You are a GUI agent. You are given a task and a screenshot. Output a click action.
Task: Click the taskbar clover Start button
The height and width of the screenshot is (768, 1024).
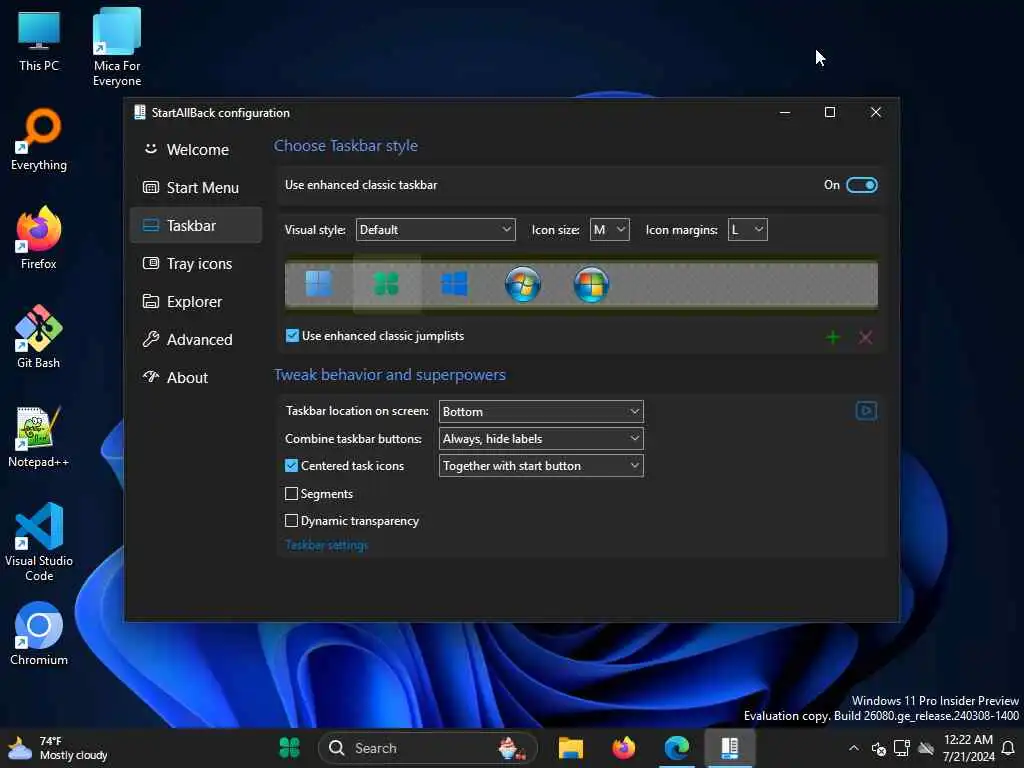coord(289,748)
